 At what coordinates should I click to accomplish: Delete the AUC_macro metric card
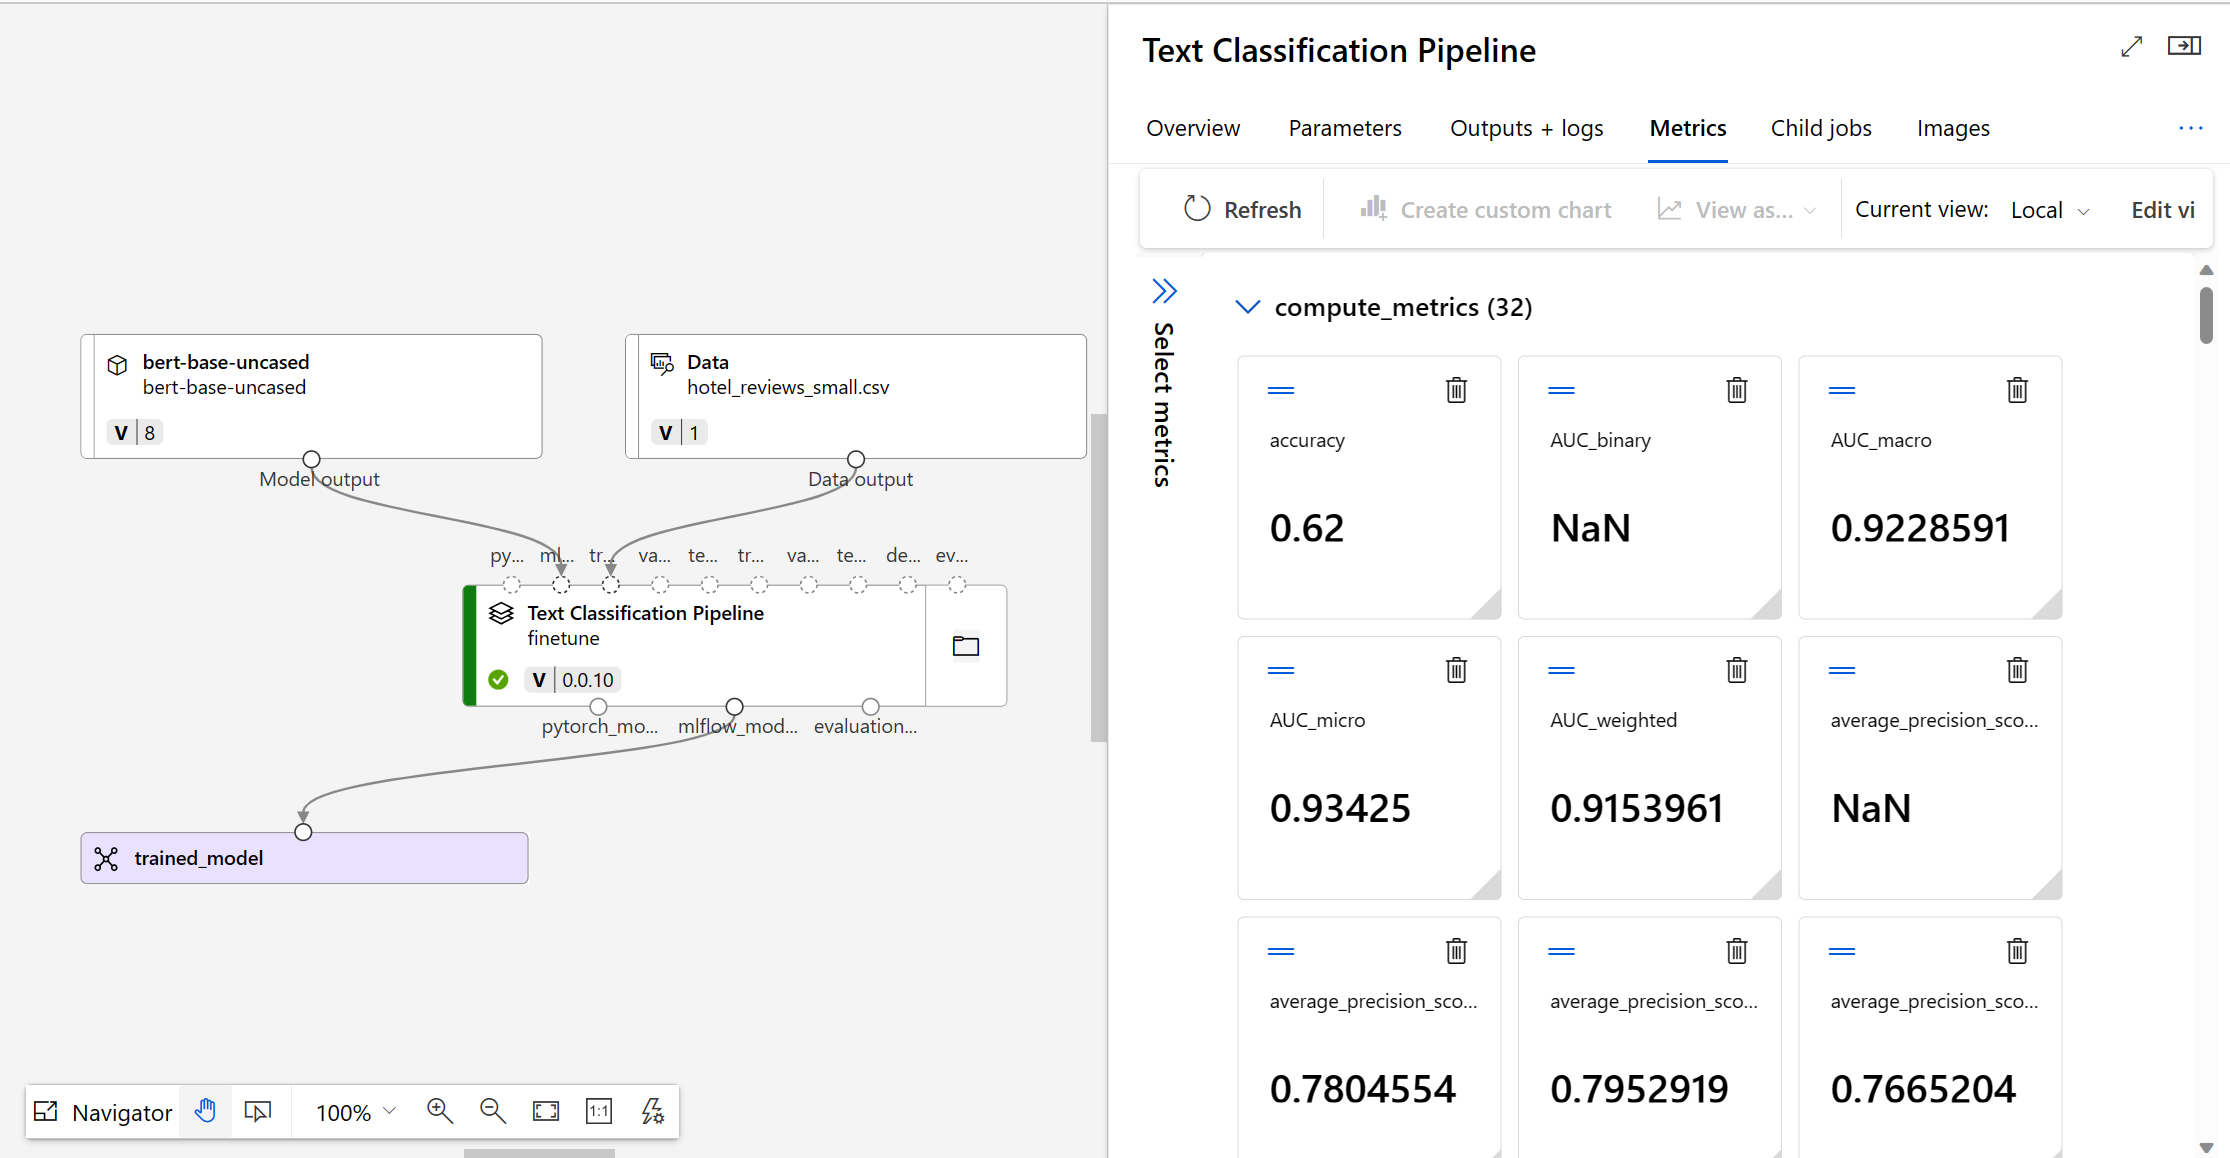coord(2017,390)
